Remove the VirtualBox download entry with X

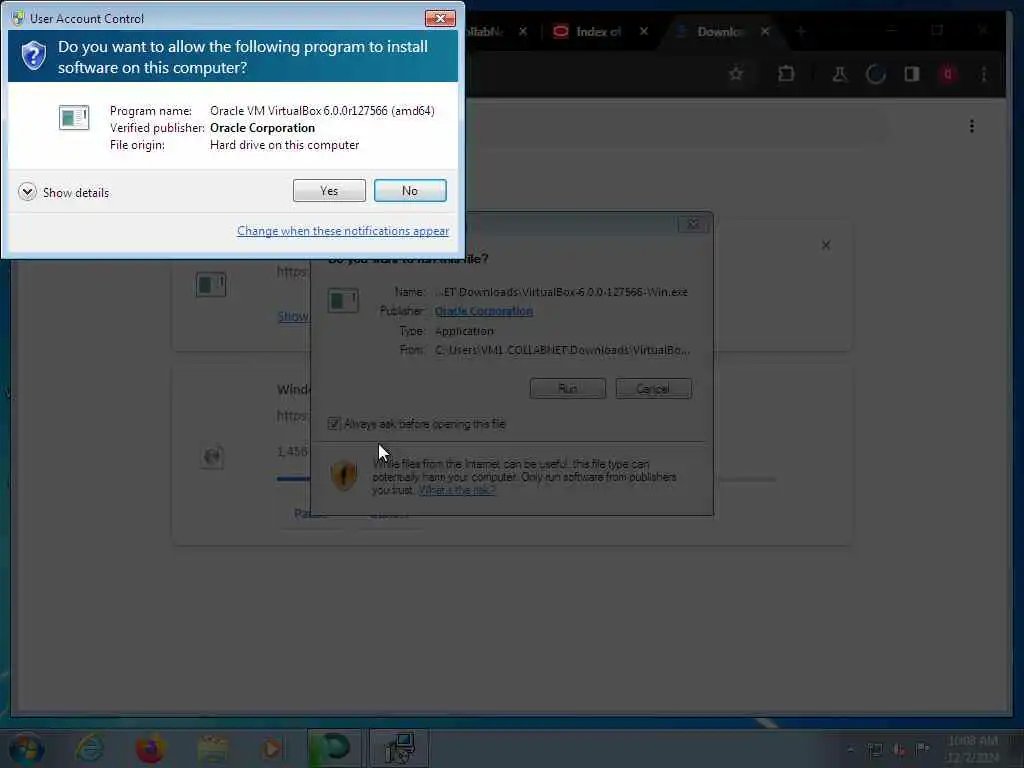825,245
